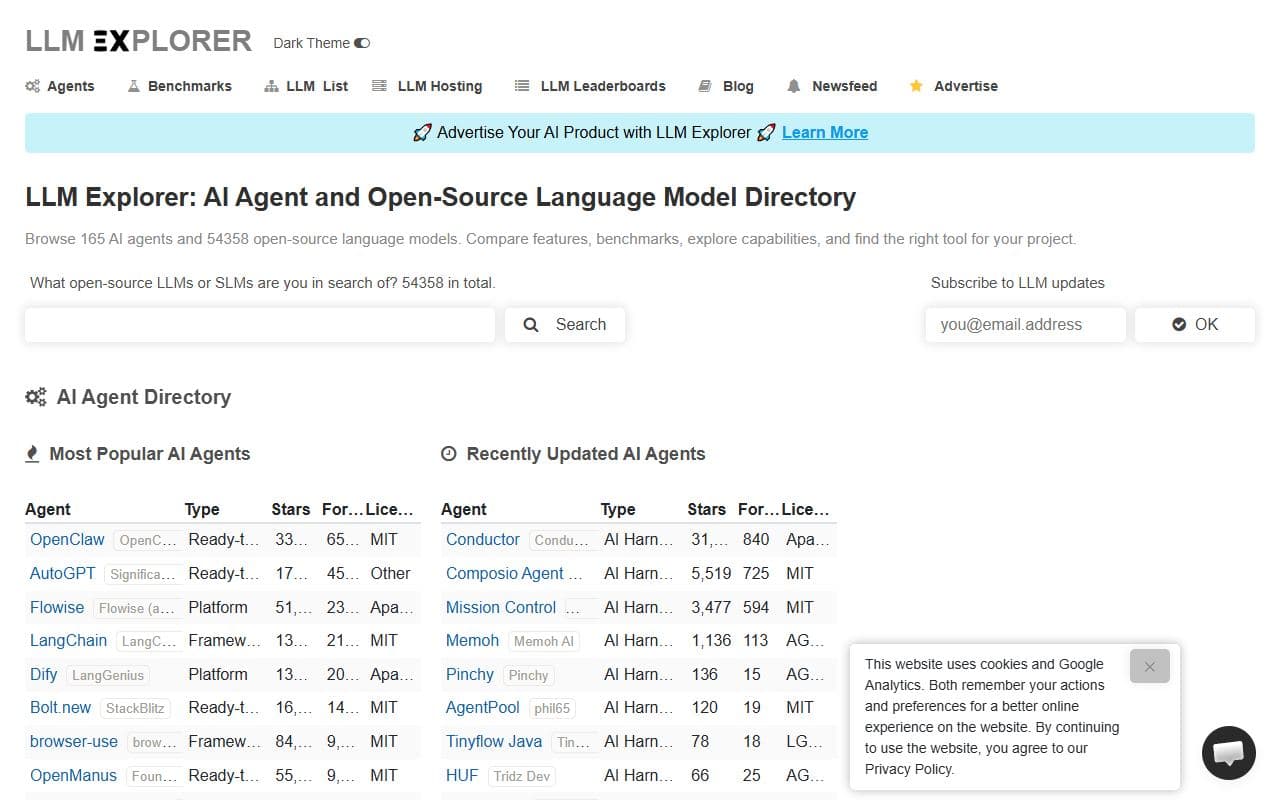Image resolution: width=1280 pixels, height=800 pixels.
Task: Open the Dify agent link
Action: pyautogui.click(x=44, y=674)
